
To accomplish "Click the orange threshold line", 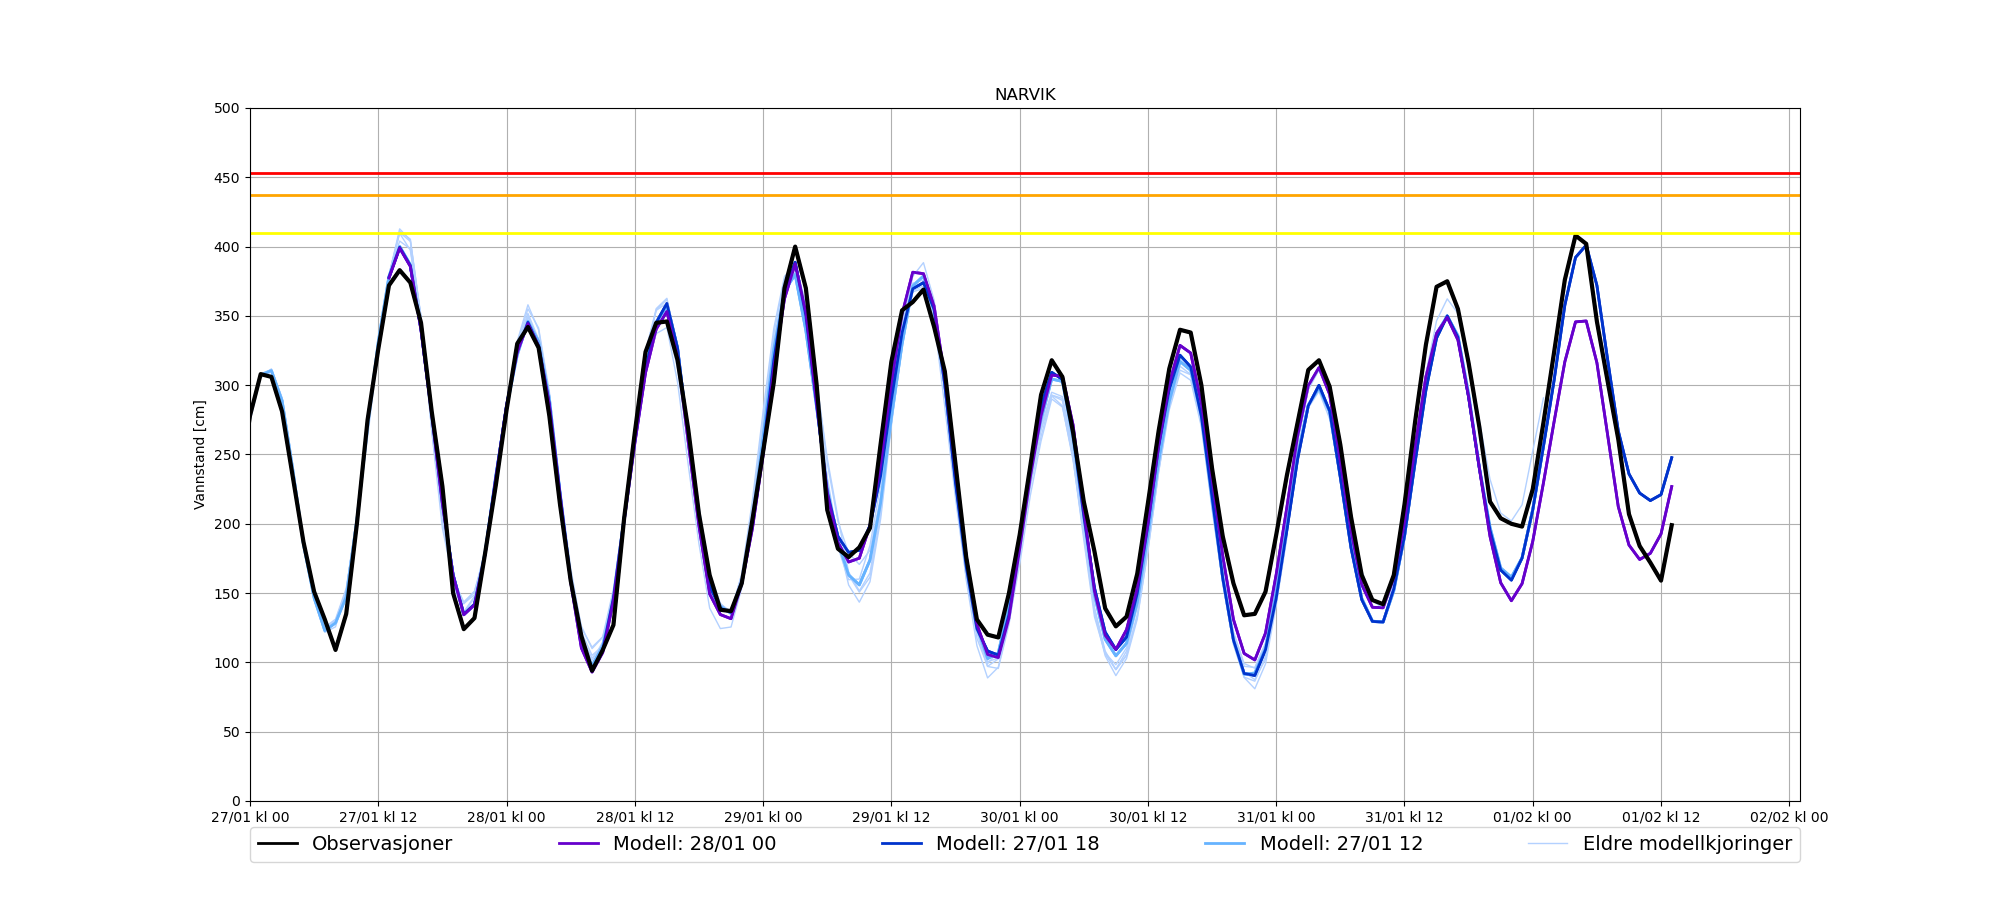I will pyautogui.click(x=1025, y=195).
